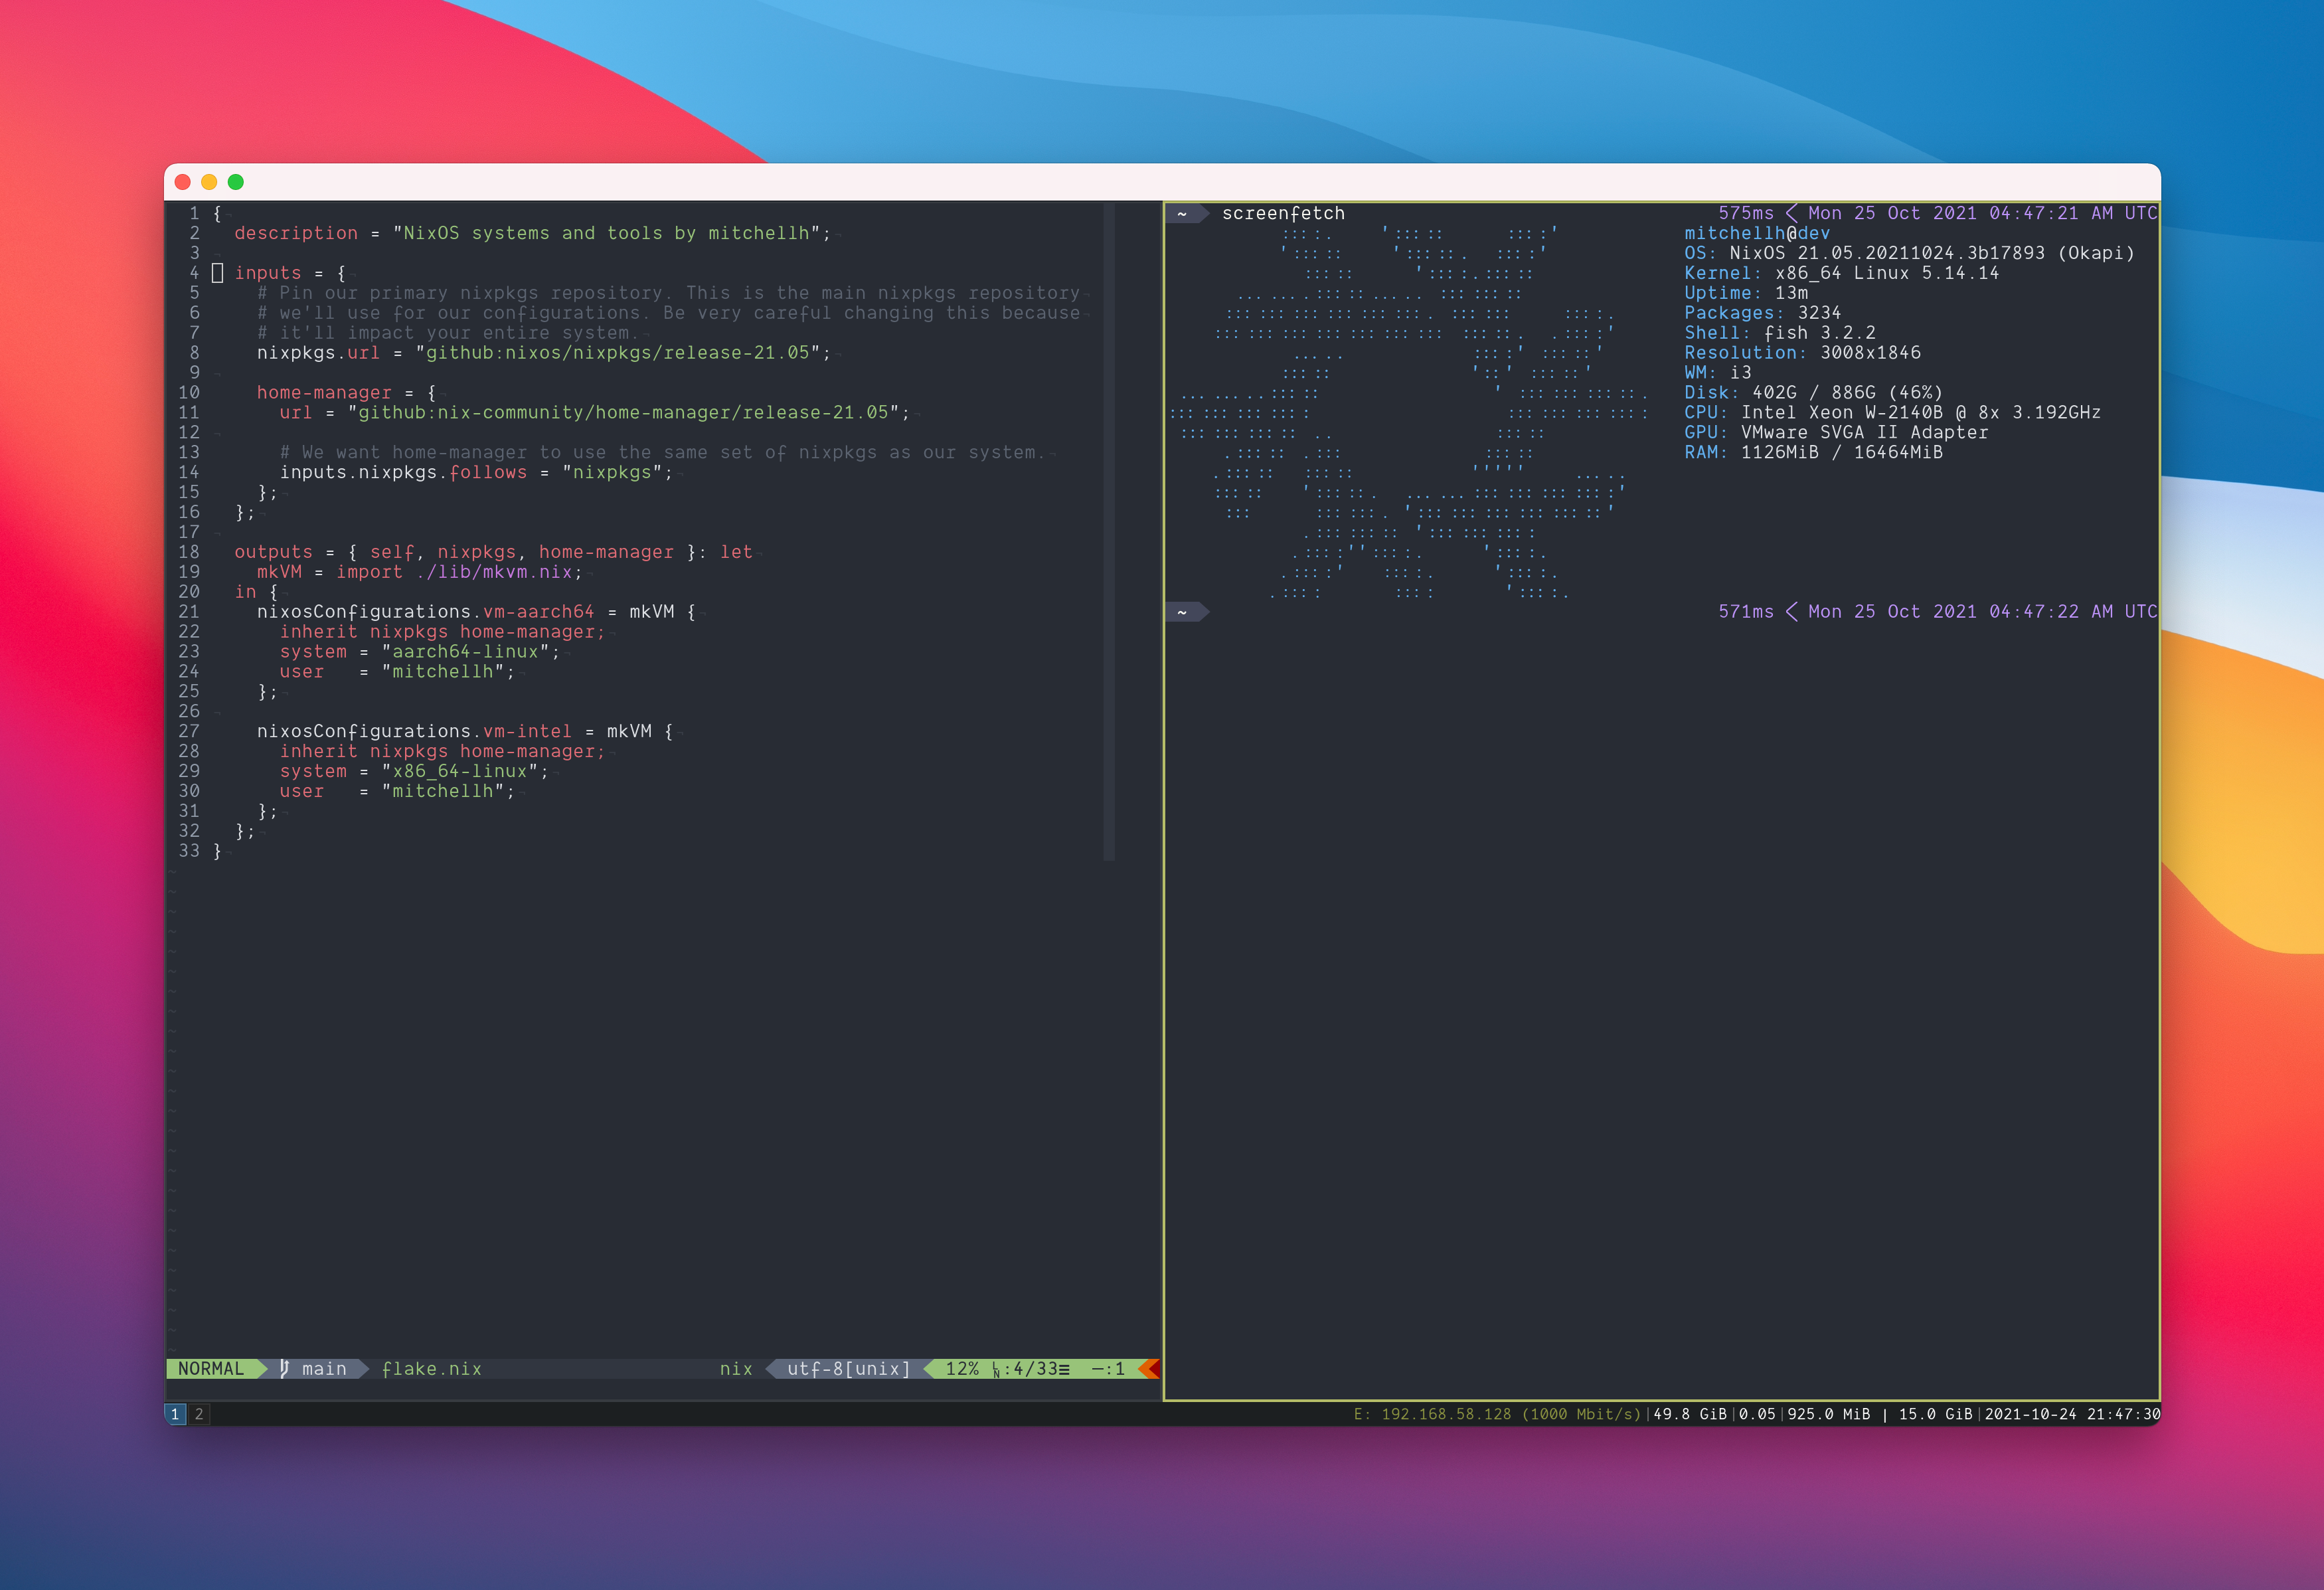Screen dimensions: 2324x1590
Task: Click the 12% scroll position segment
Action: click(x=963, y=1369)
